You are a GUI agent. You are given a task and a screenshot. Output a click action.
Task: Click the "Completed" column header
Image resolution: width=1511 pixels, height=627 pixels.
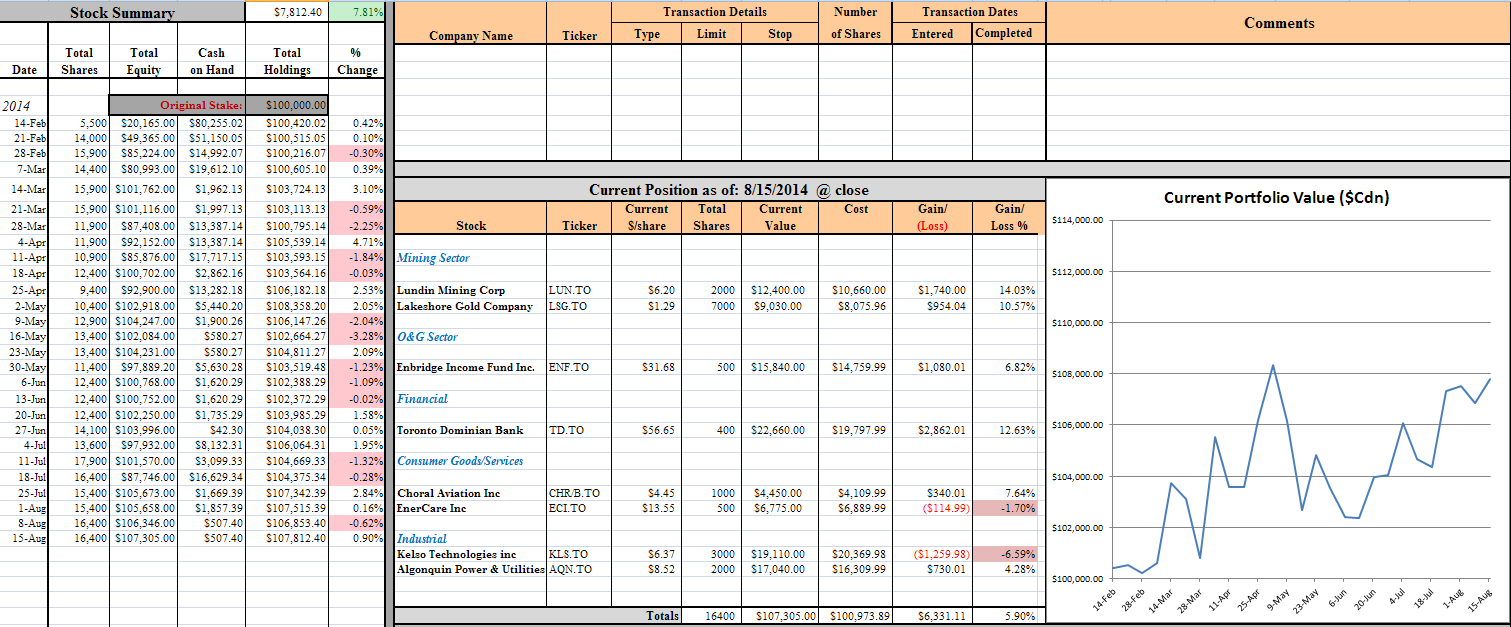pos(1004,33)
